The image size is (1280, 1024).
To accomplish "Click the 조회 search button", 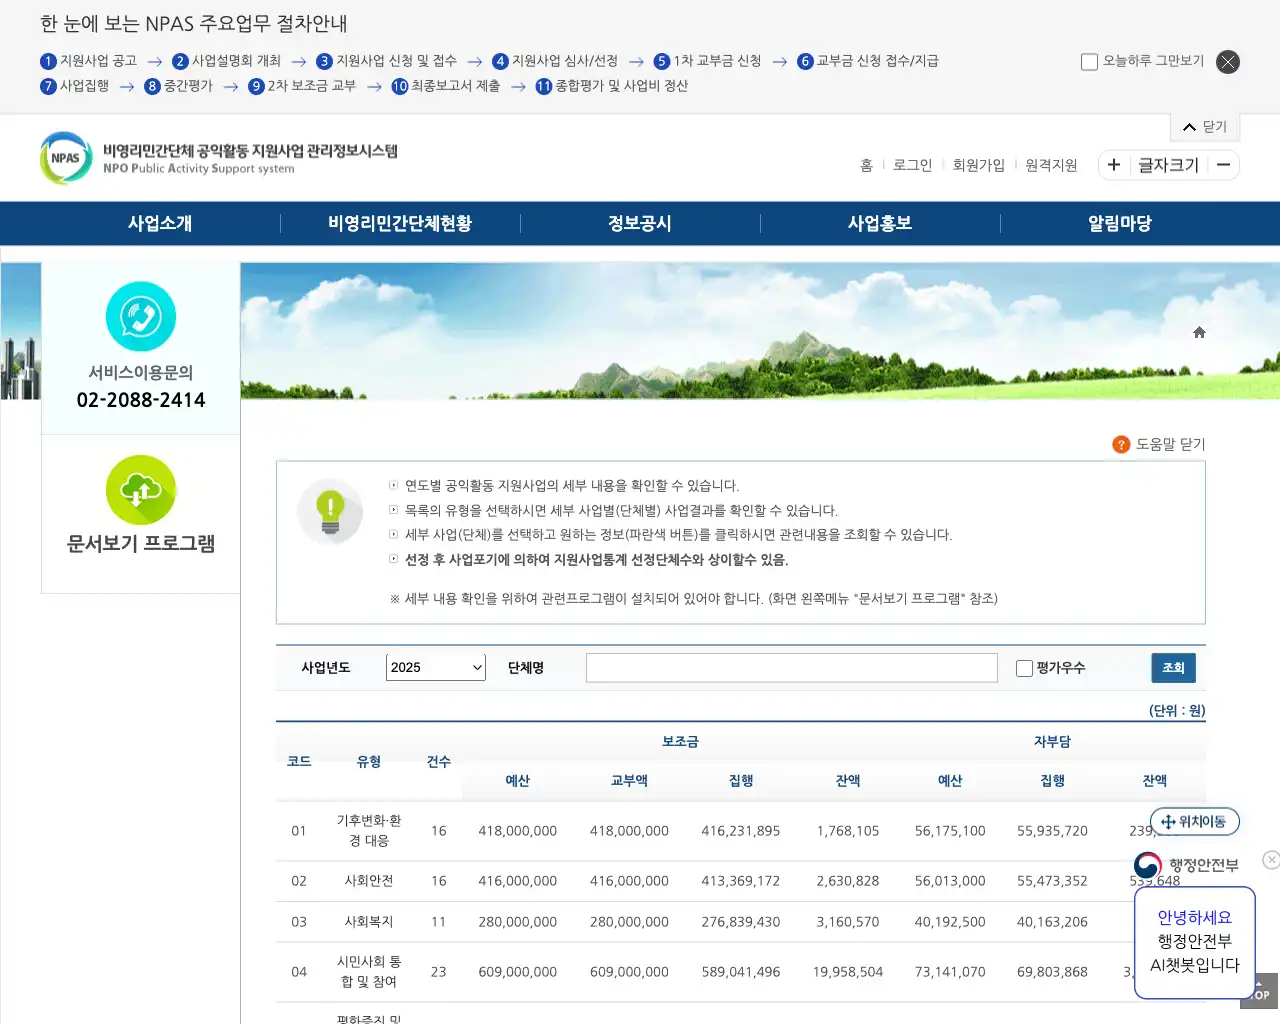I will 1173,668.
